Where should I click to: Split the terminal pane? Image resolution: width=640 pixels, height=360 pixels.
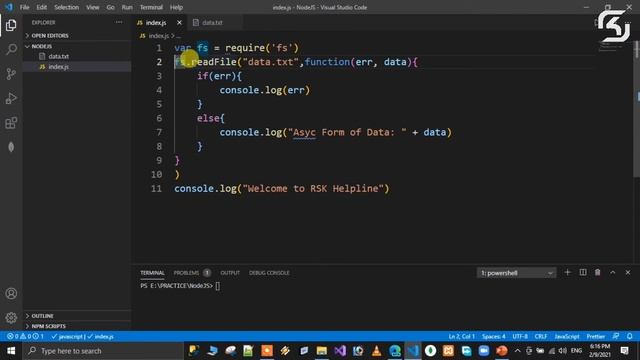click(583, 272)
